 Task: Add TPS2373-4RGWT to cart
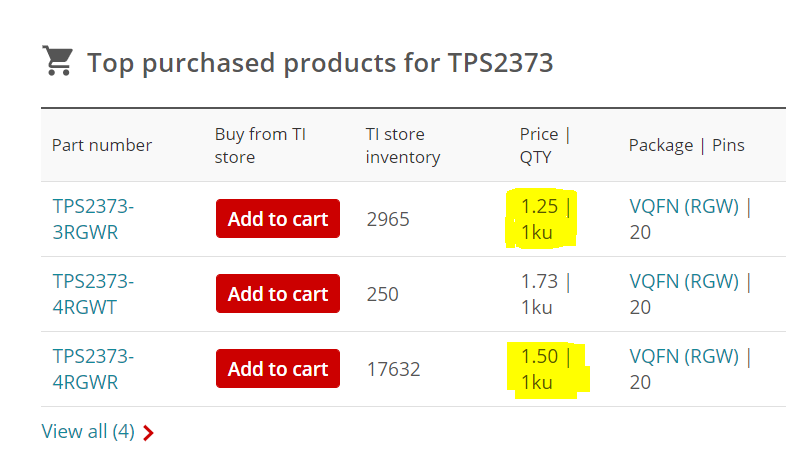(278, 293)
